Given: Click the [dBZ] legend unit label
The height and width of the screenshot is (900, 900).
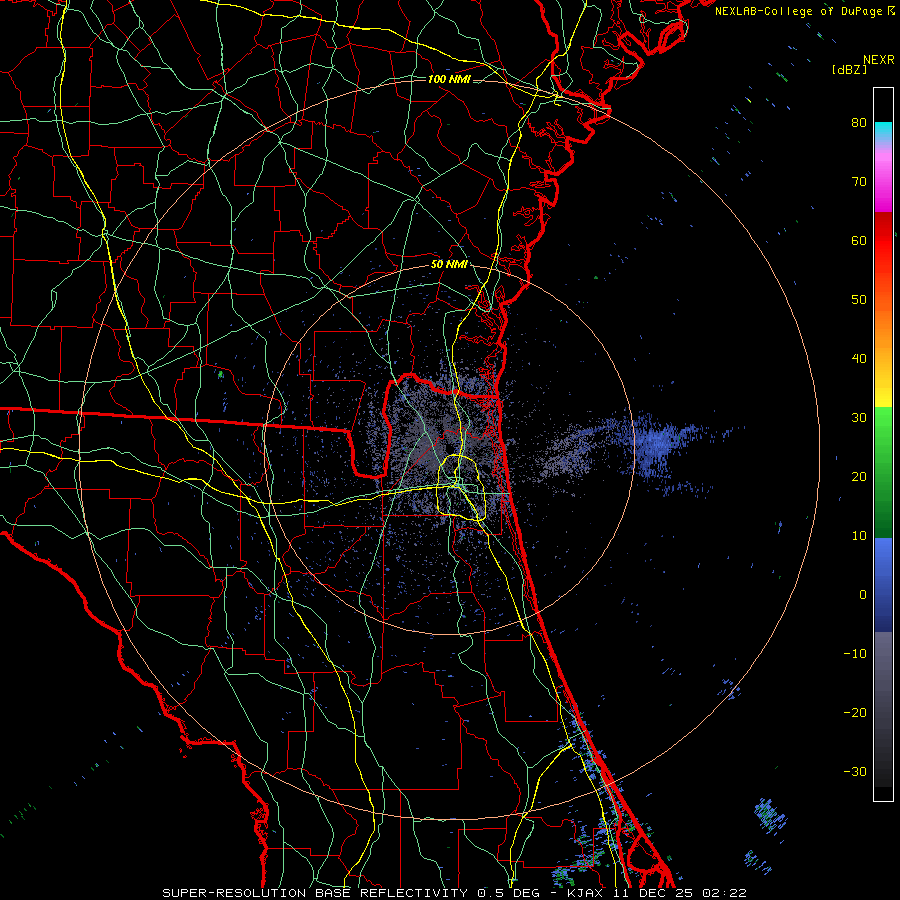Looking at the screenshot, I should (x=849, y=69).
